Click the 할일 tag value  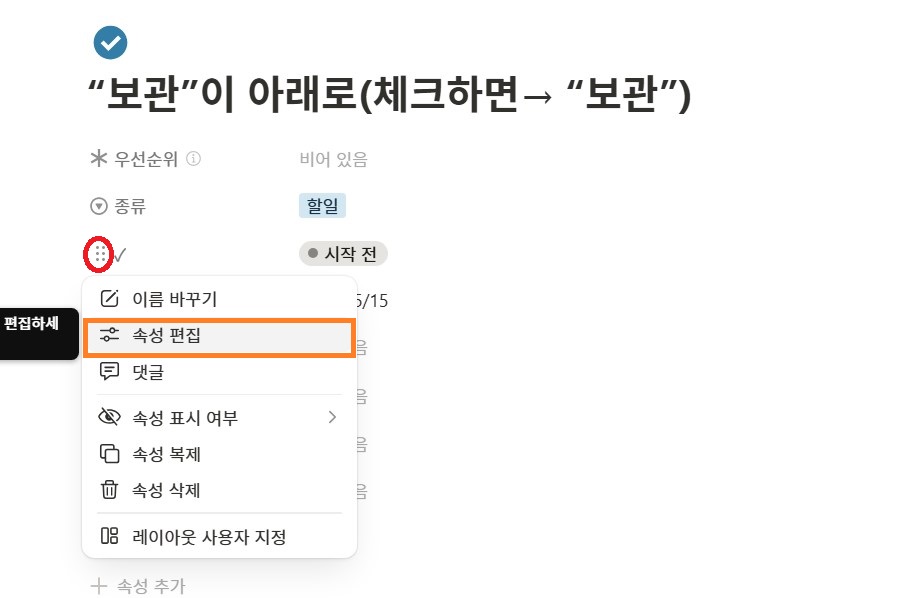(x=322, y=206)
